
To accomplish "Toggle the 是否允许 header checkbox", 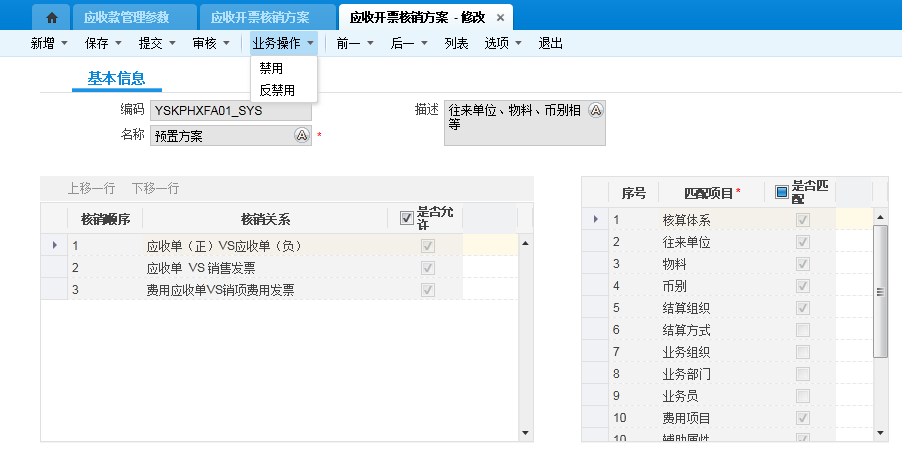I will [406, 218].
